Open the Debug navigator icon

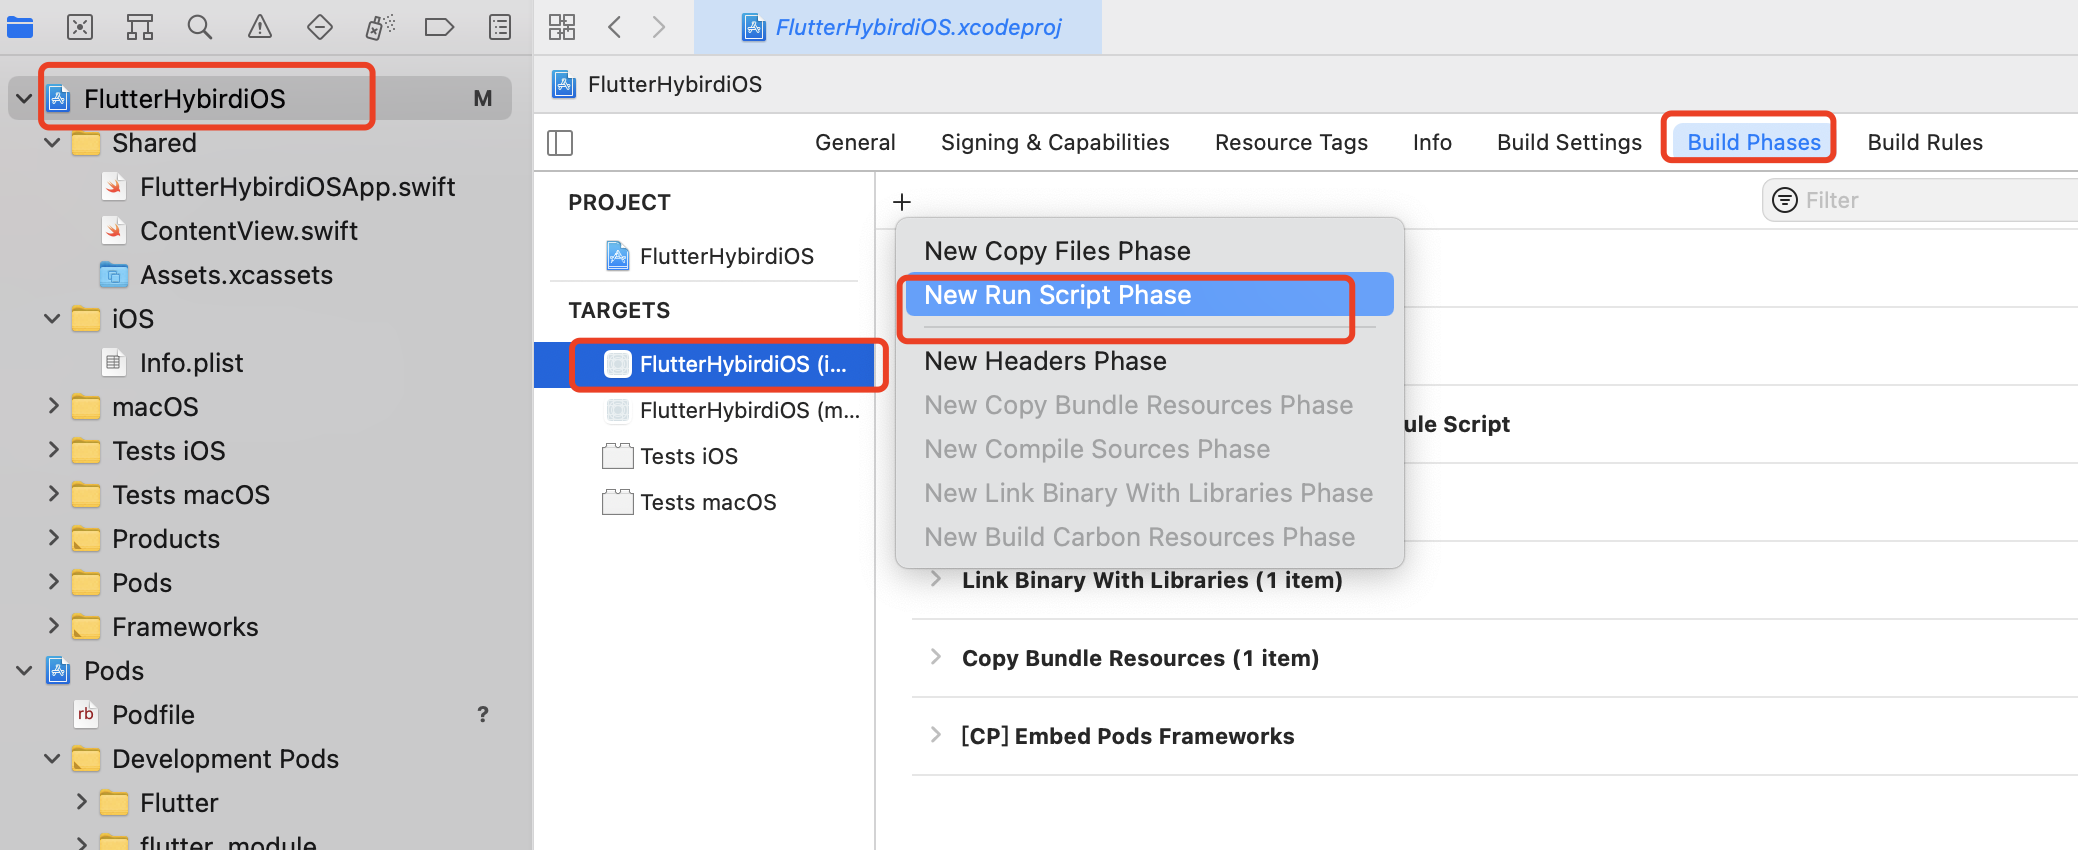tap(380, 27)
